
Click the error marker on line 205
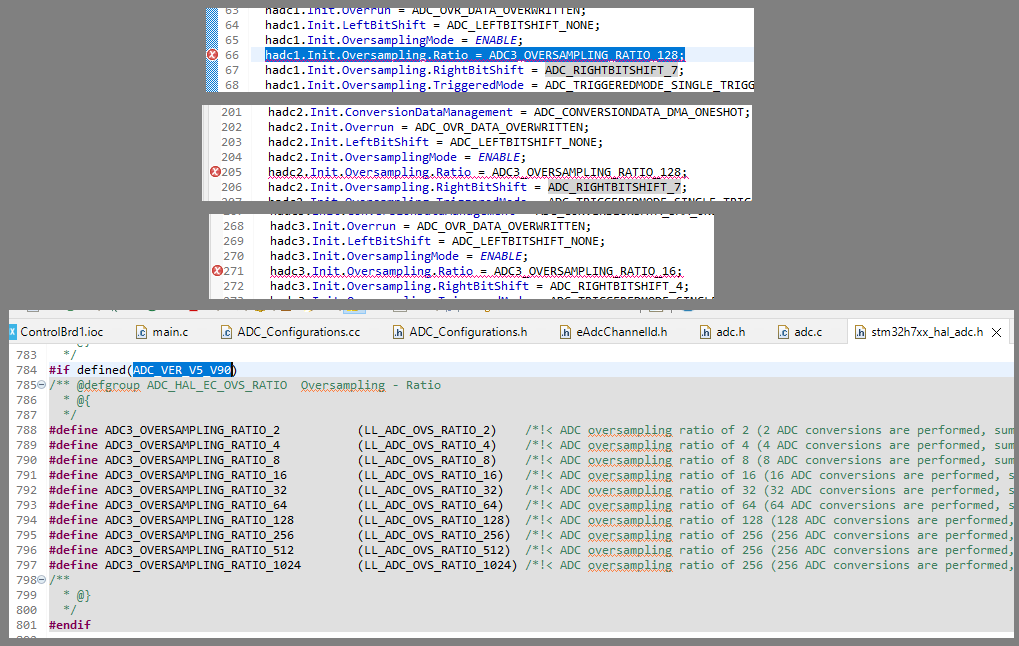[215, 172]
